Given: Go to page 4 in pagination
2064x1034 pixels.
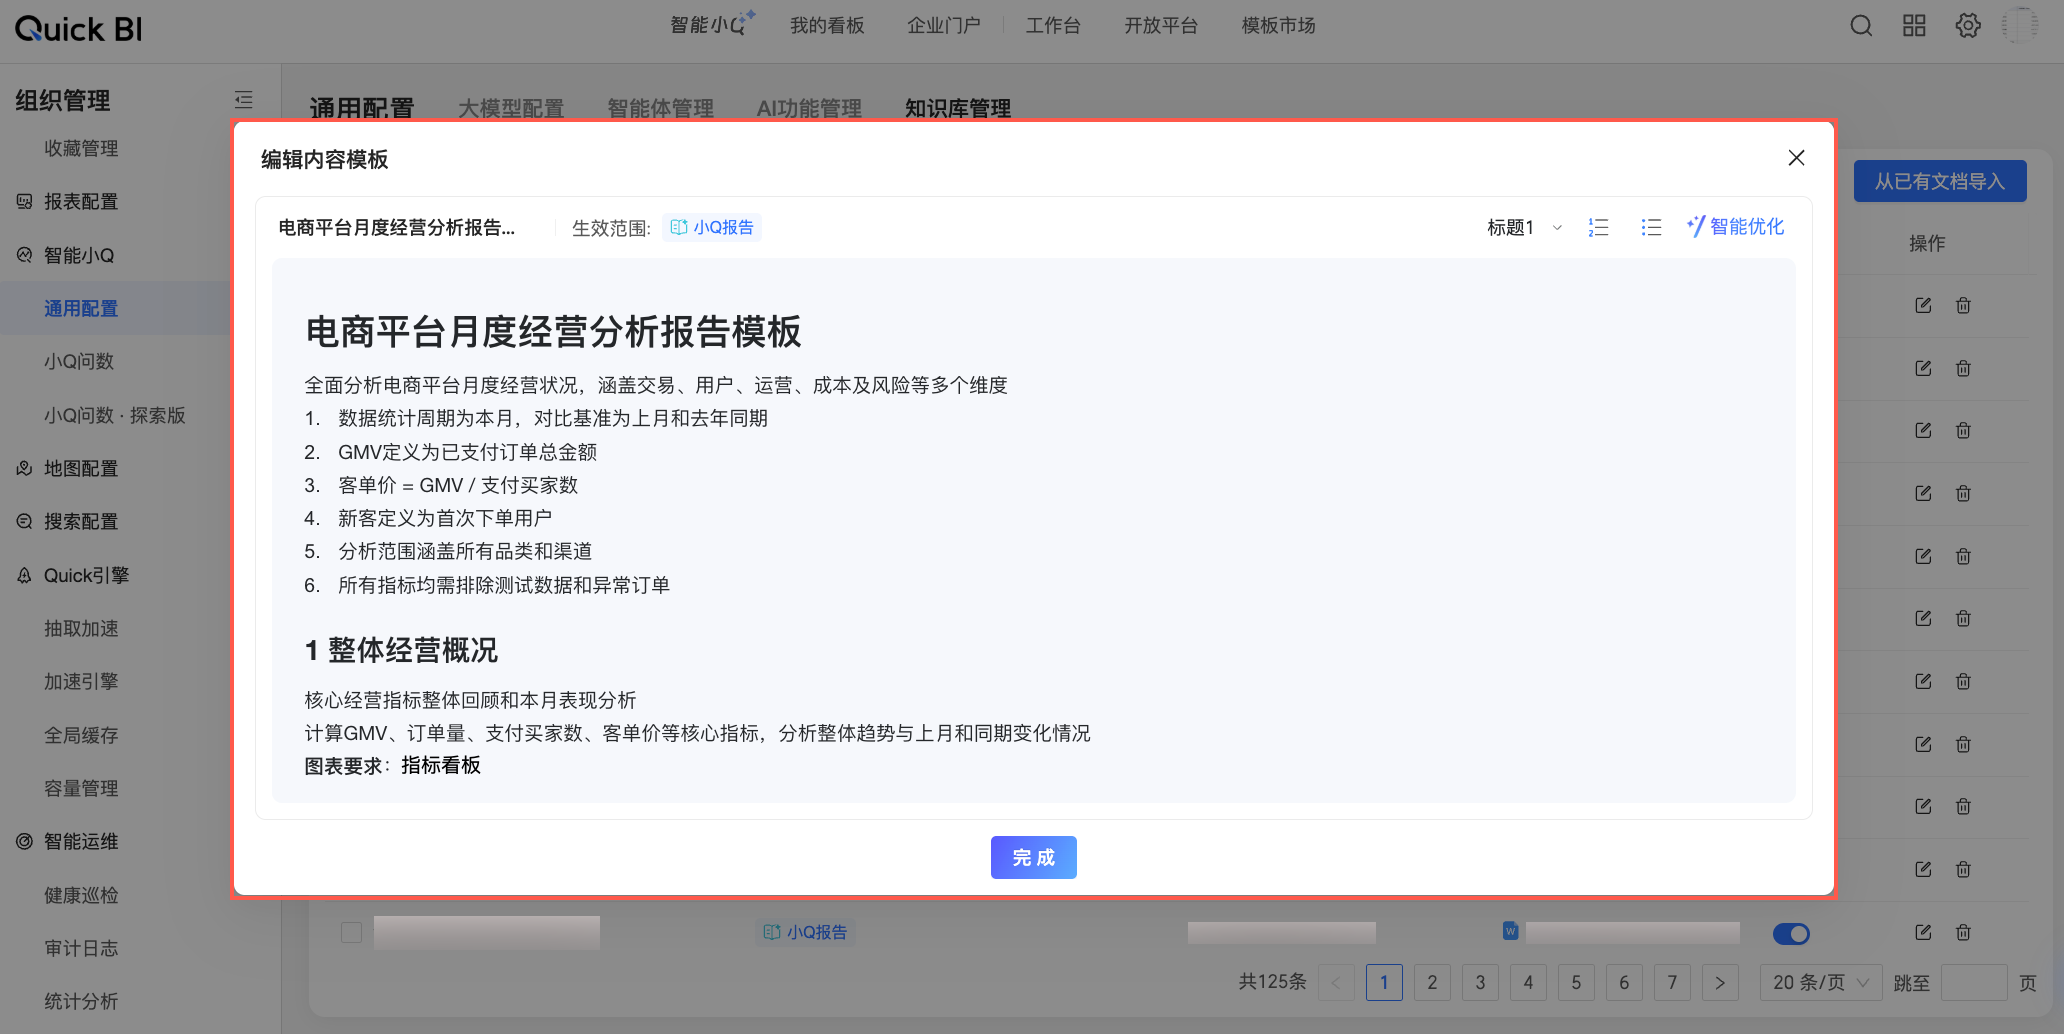Looking at the screenshot, I should tap(1528, 983).
